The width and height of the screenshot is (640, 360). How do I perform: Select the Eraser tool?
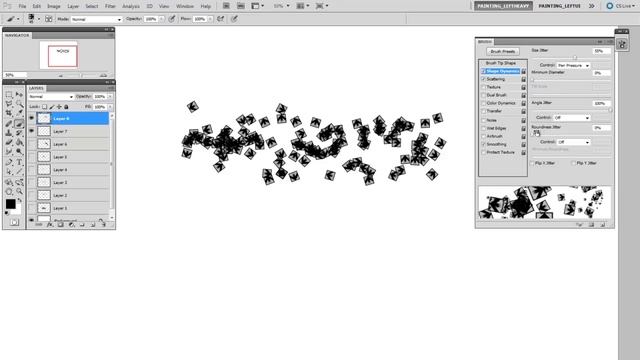9,142
